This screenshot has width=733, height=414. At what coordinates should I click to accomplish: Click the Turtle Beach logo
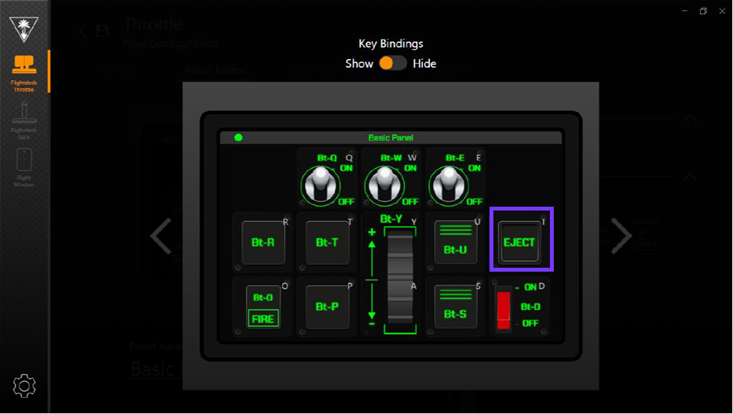click(x=24, y=29)
